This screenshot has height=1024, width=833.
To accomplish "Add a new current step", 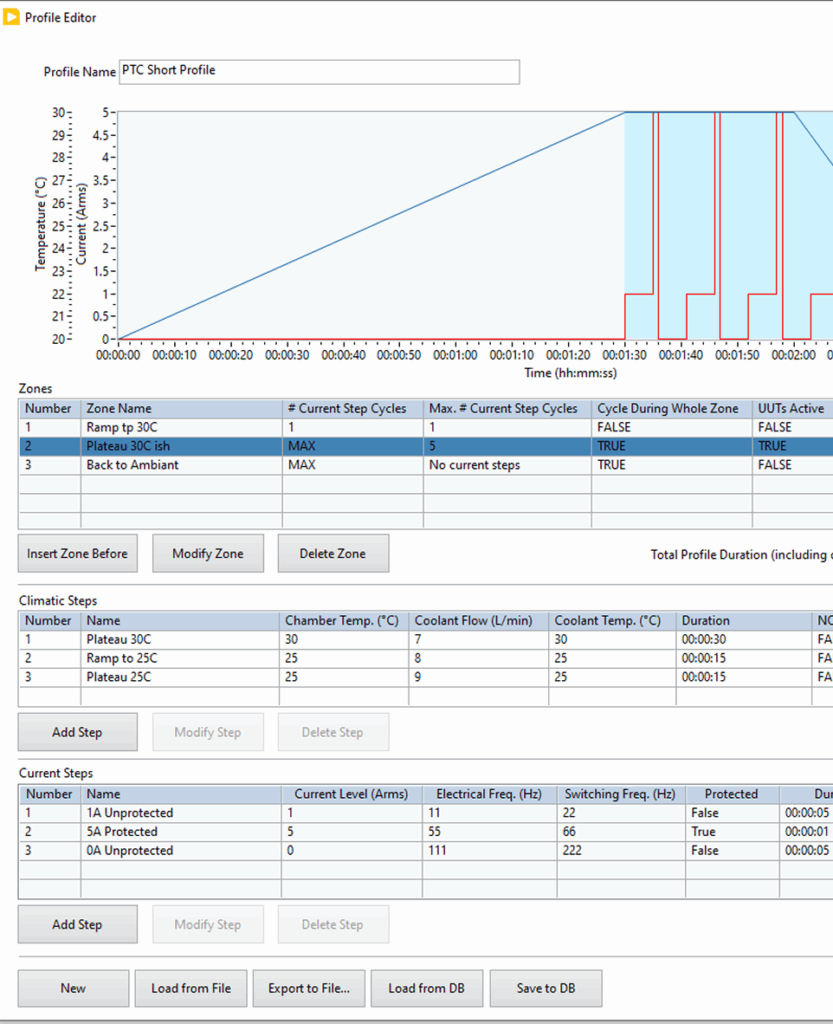I will 77,925.
